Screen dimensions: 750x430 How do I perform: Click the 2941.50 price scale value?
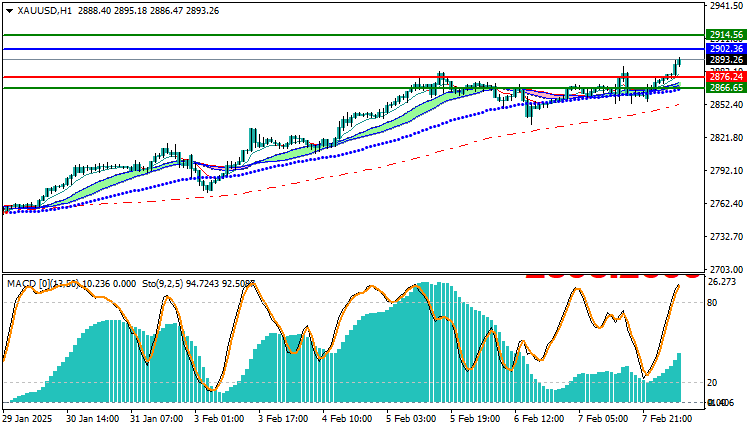point(726,6)
